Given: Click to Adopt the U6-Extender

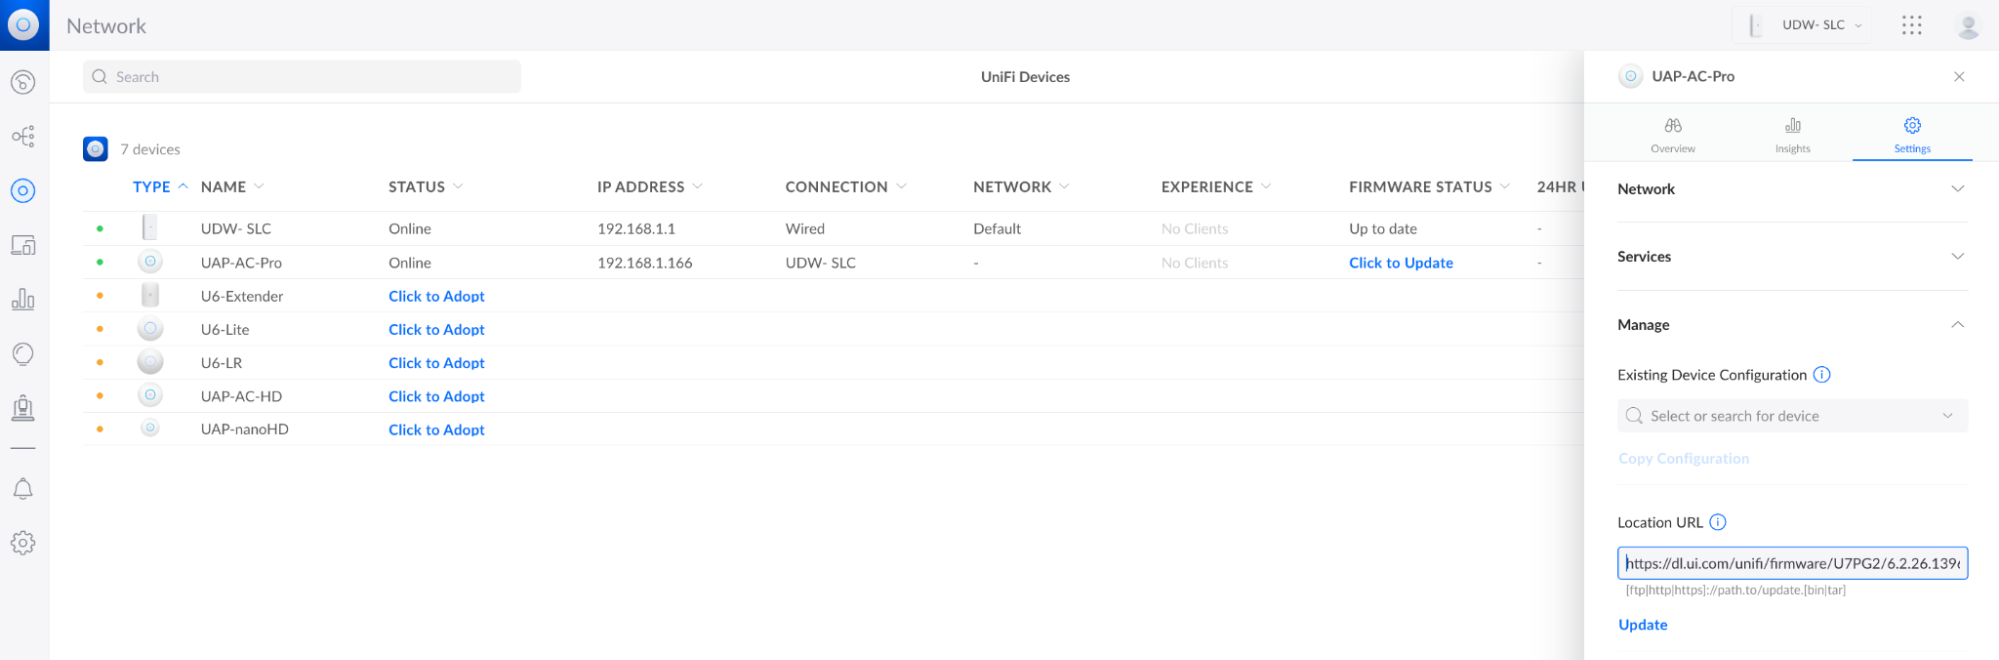Looking at the screenshot, I should click(x=436, y=296).
